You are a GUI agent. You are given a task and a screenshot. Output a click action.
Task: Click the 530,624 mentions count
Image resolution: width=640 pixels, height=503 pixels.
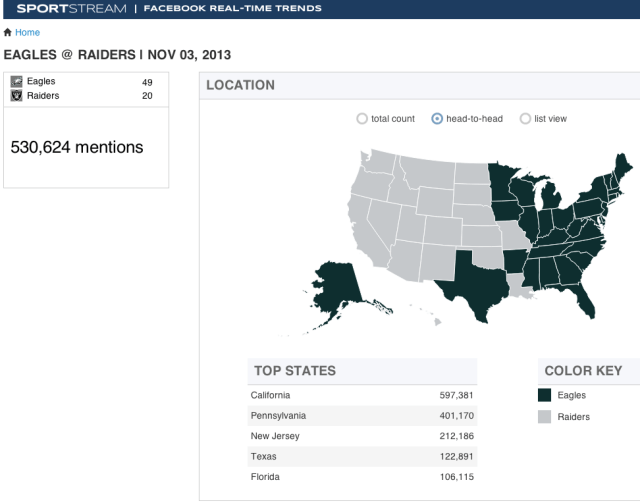coord(77,148)
